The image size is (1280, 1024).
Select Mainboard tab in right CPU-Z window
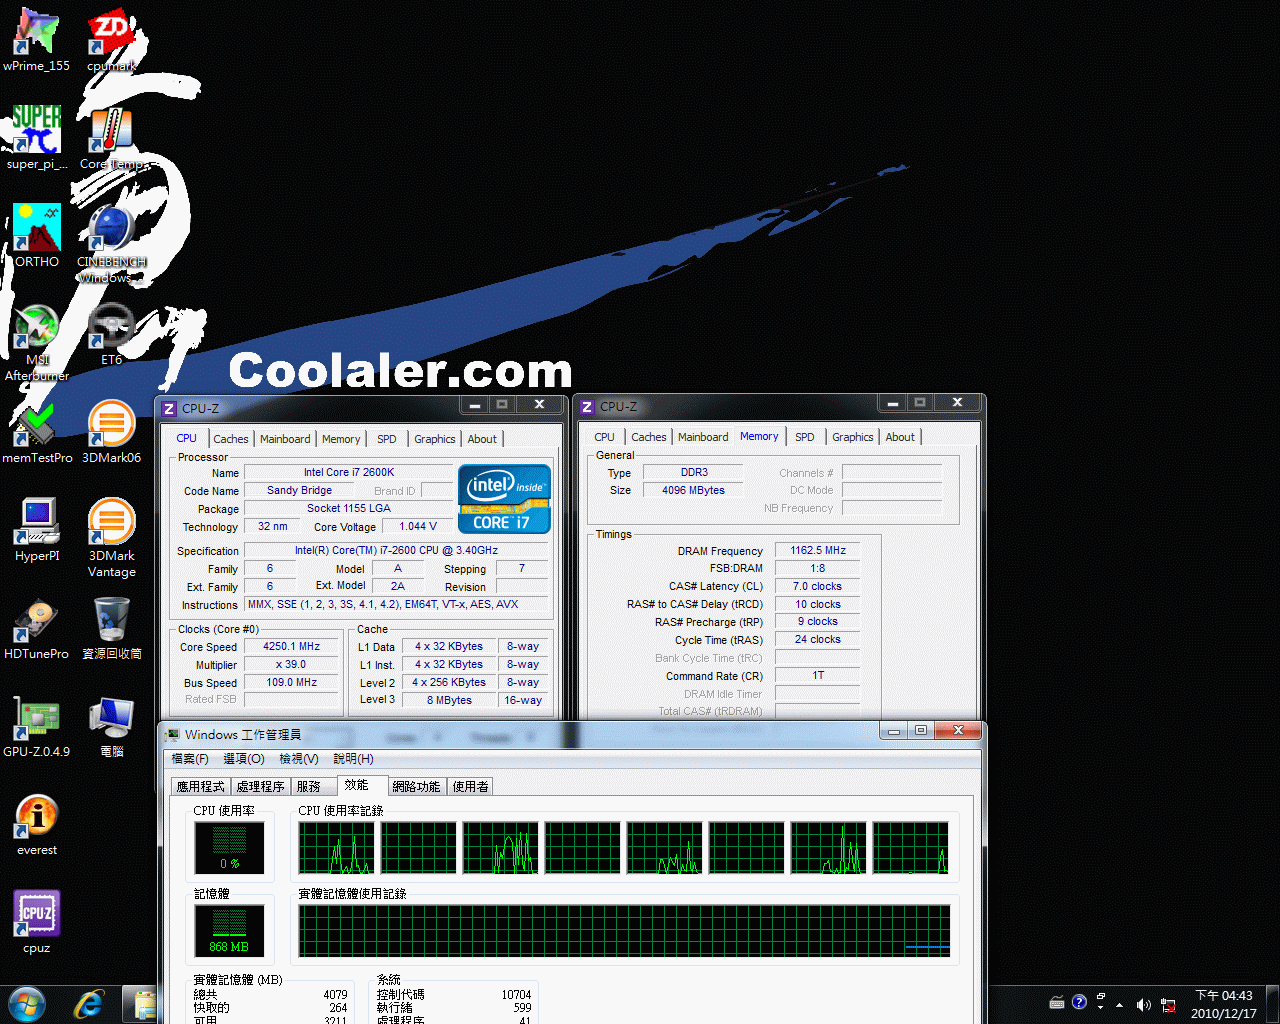tap(703, 437)
